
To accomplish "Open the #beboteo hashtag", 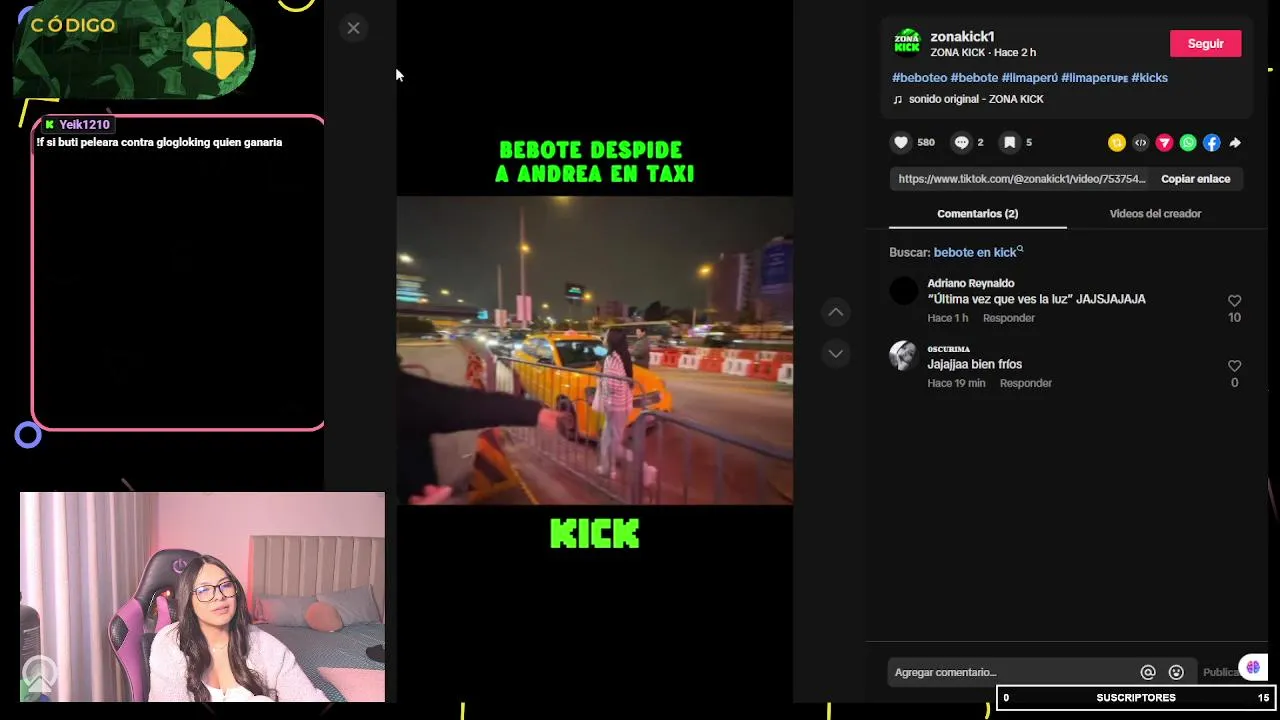I will click(x=919, y=78).
